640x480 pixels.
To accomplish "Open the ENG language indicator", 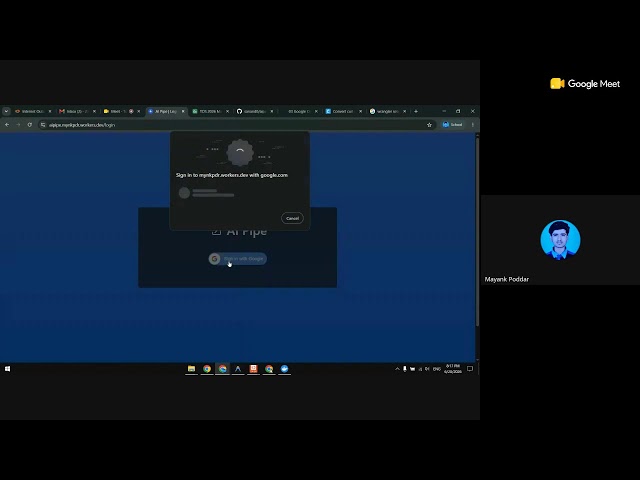I will [x=437, y=369].
